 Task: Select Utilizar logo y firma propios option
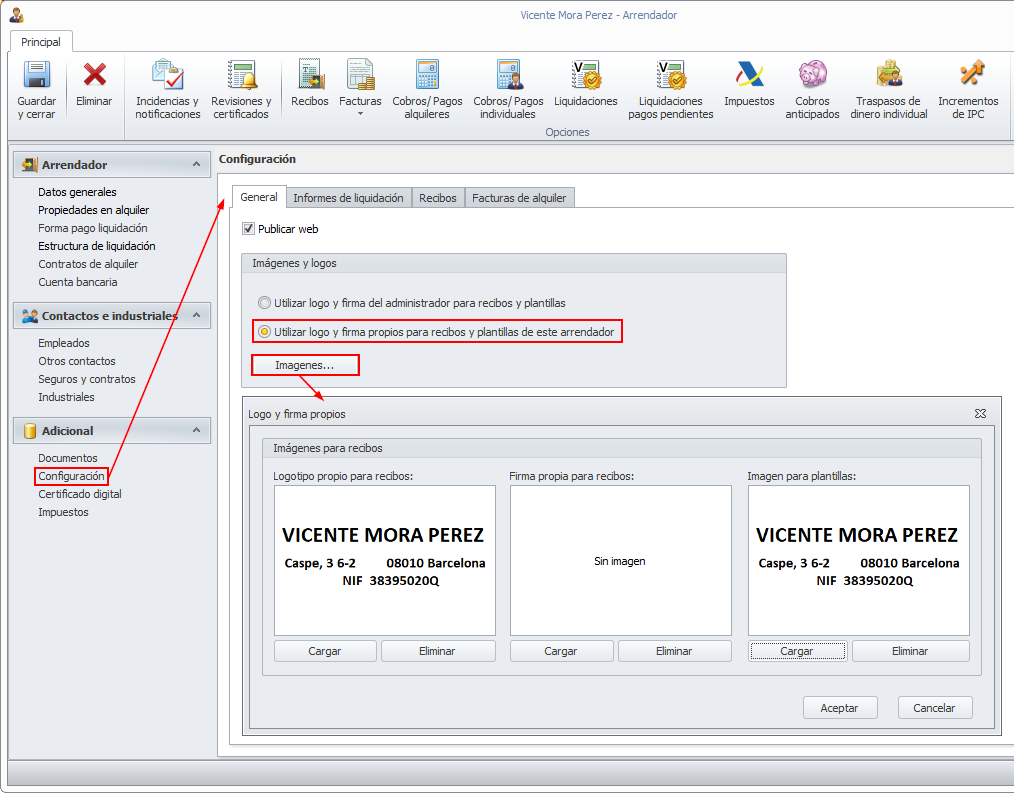click(x=264, y=332)
